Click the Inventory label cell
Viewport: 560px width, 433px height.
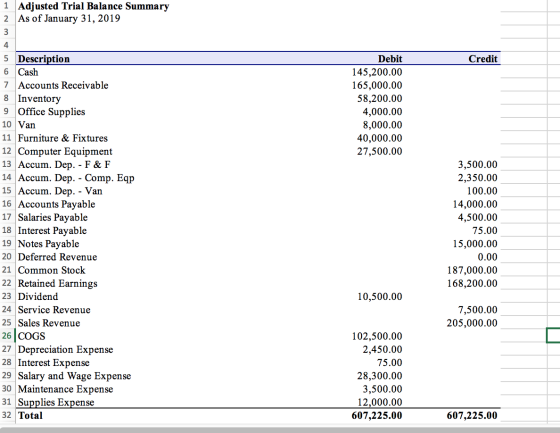click(39, 98)
